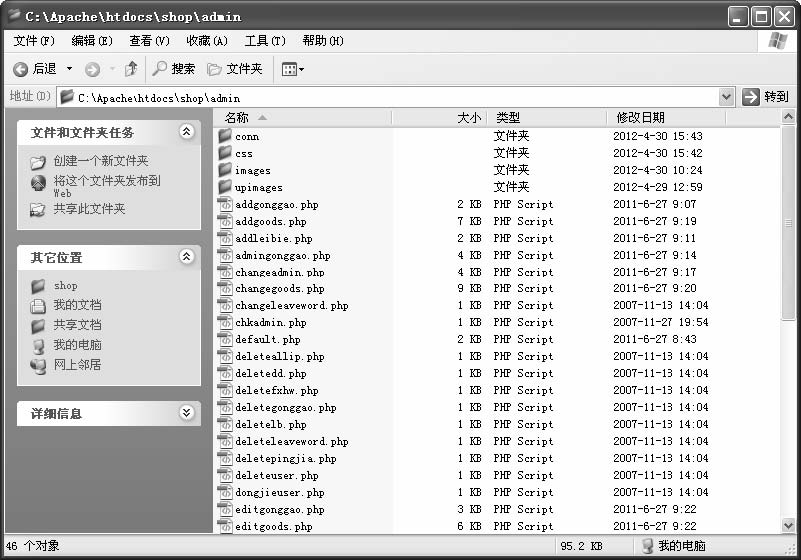Screen dimensions: 801x560
Task: Click inside the address path field
Action: [x=388, y=97]
